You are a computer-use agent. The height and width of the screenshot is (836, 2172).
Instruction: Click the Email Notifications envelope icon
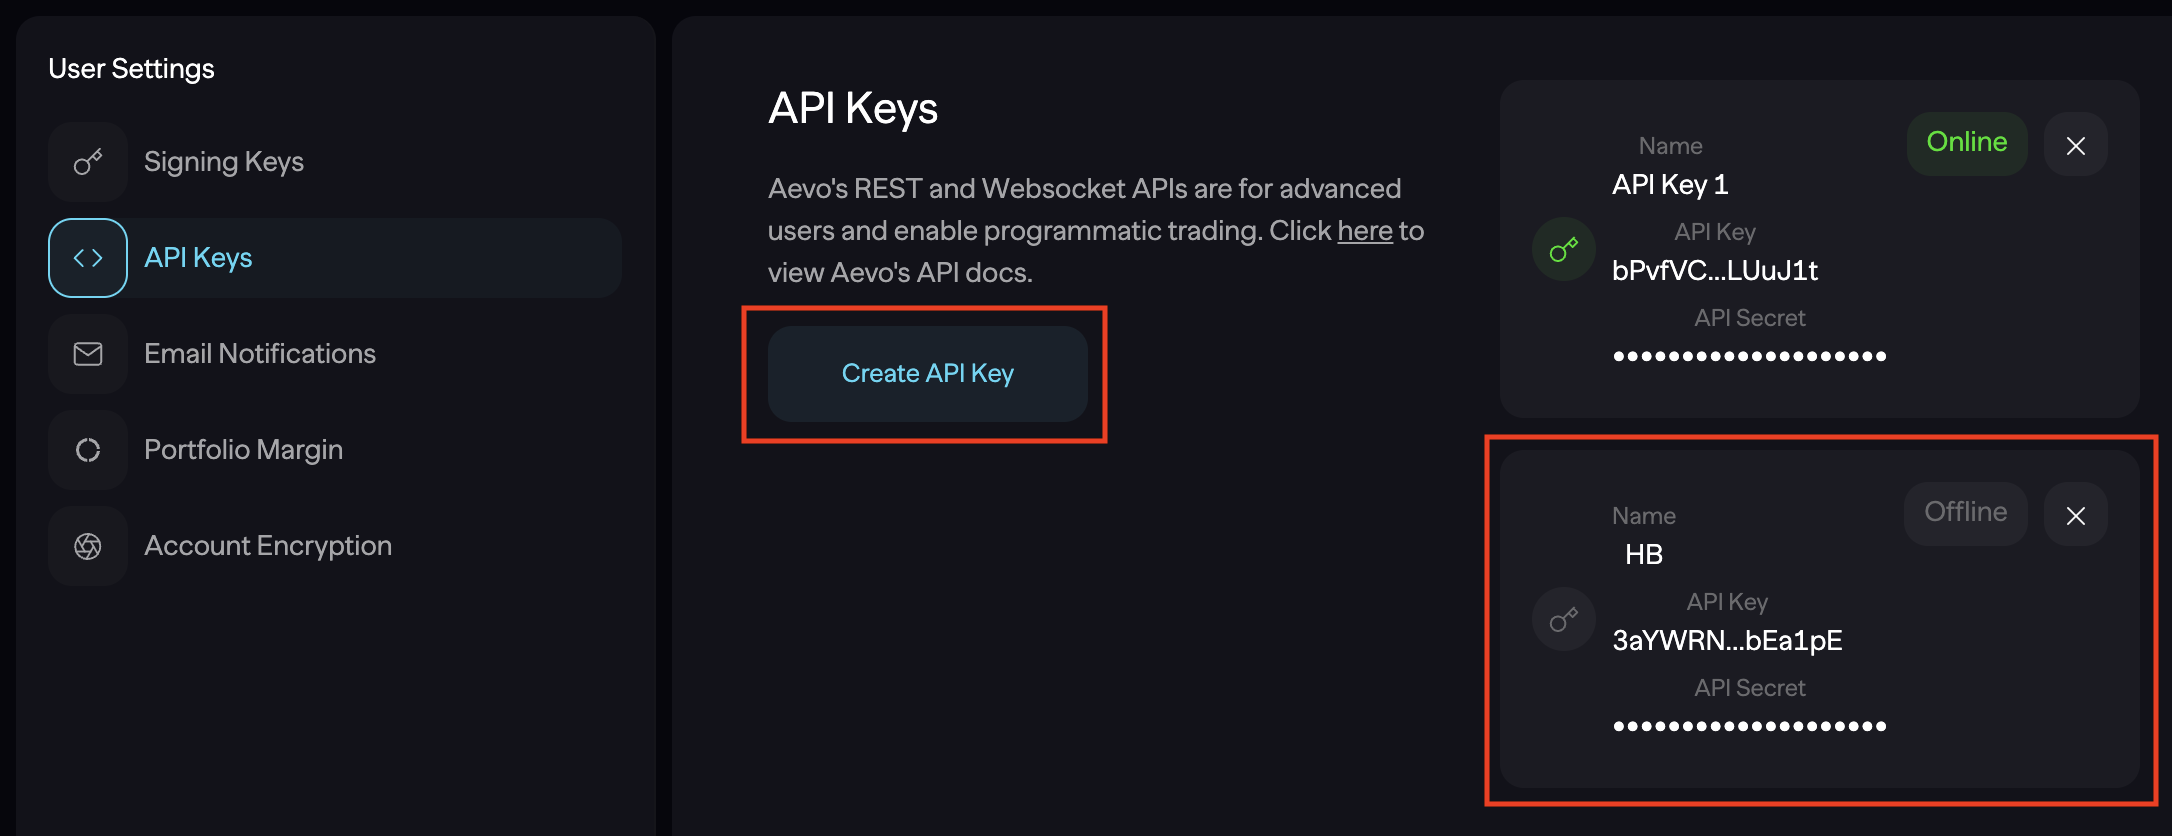click(88, 354)
